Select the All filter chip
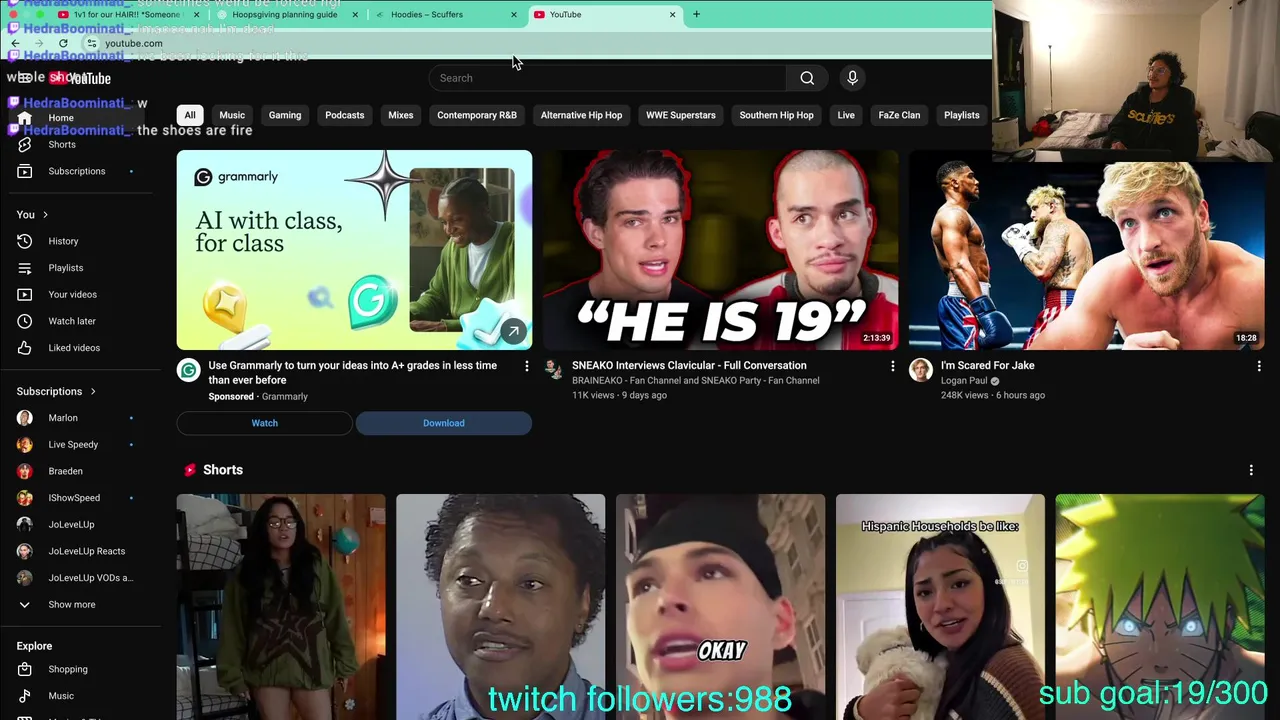Screen dimensions: 1280x720 tap(190, 115)
